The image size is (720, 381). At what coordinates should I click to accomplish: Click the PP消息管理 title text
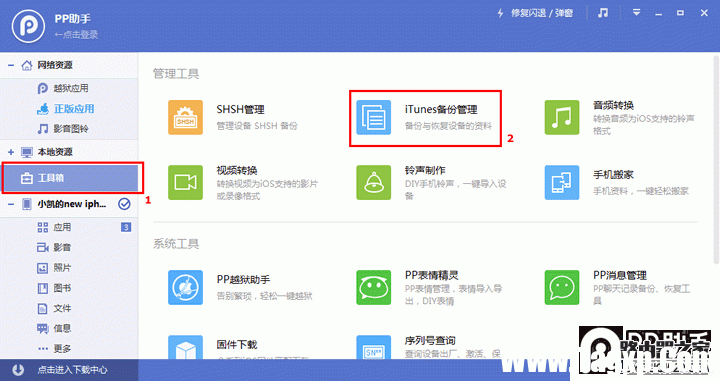(x=620, y=275)
